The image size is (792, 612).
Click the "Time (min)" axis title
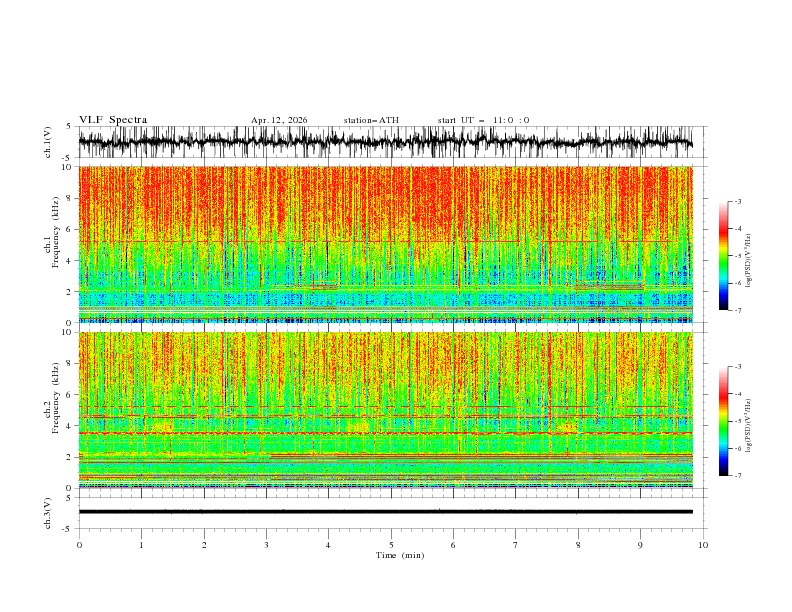(x=400, y=555)
